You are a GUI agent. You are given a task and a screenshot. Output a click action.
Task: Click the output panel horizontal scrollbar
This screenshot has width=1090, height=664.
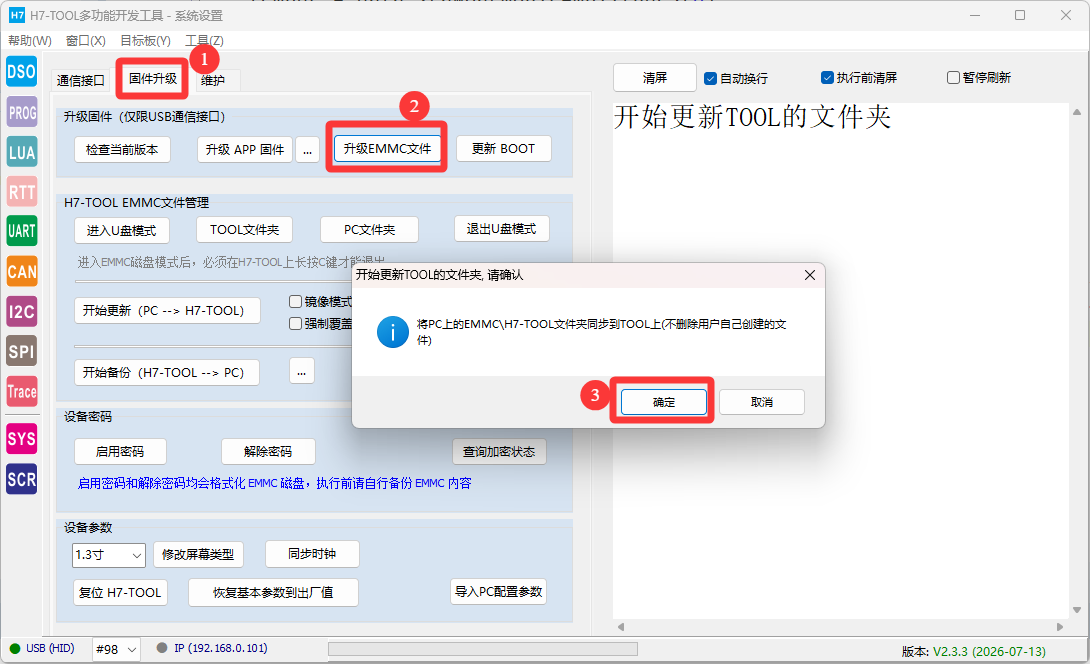click(840, 627)
